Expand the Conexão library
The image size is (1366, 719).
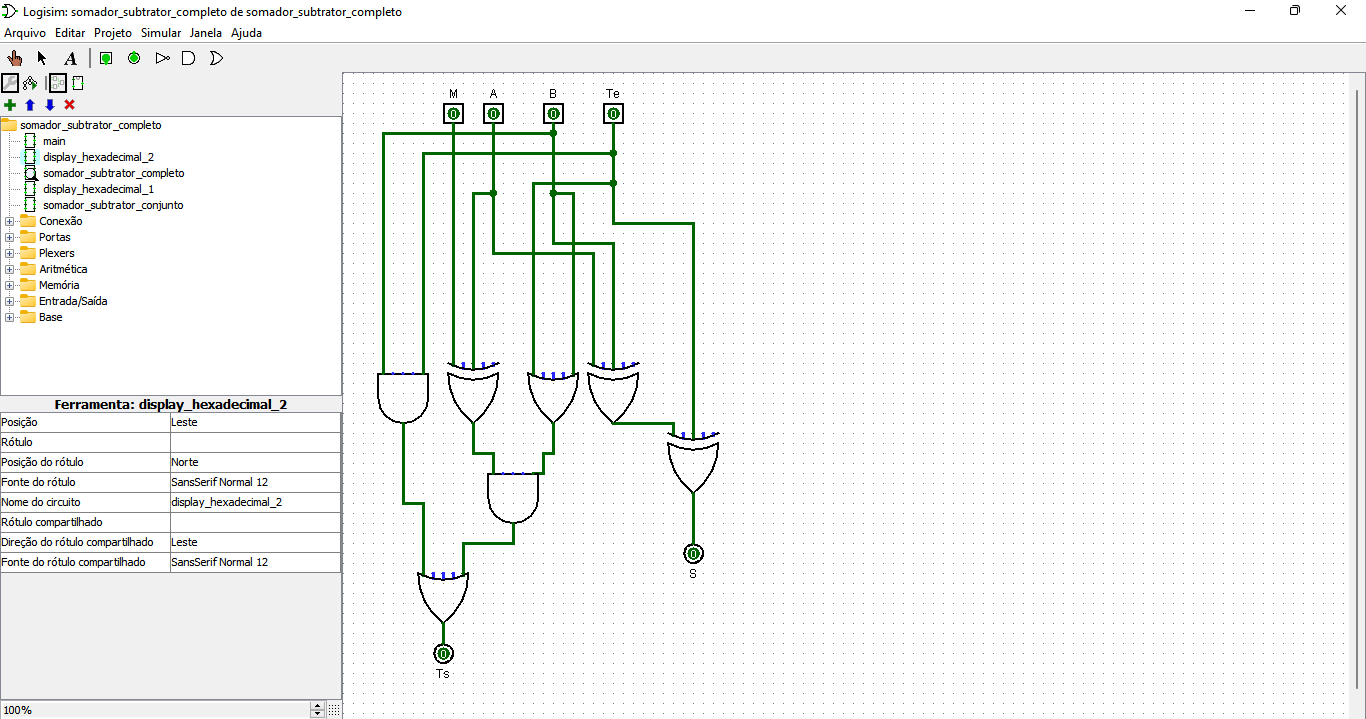point(10,221)
